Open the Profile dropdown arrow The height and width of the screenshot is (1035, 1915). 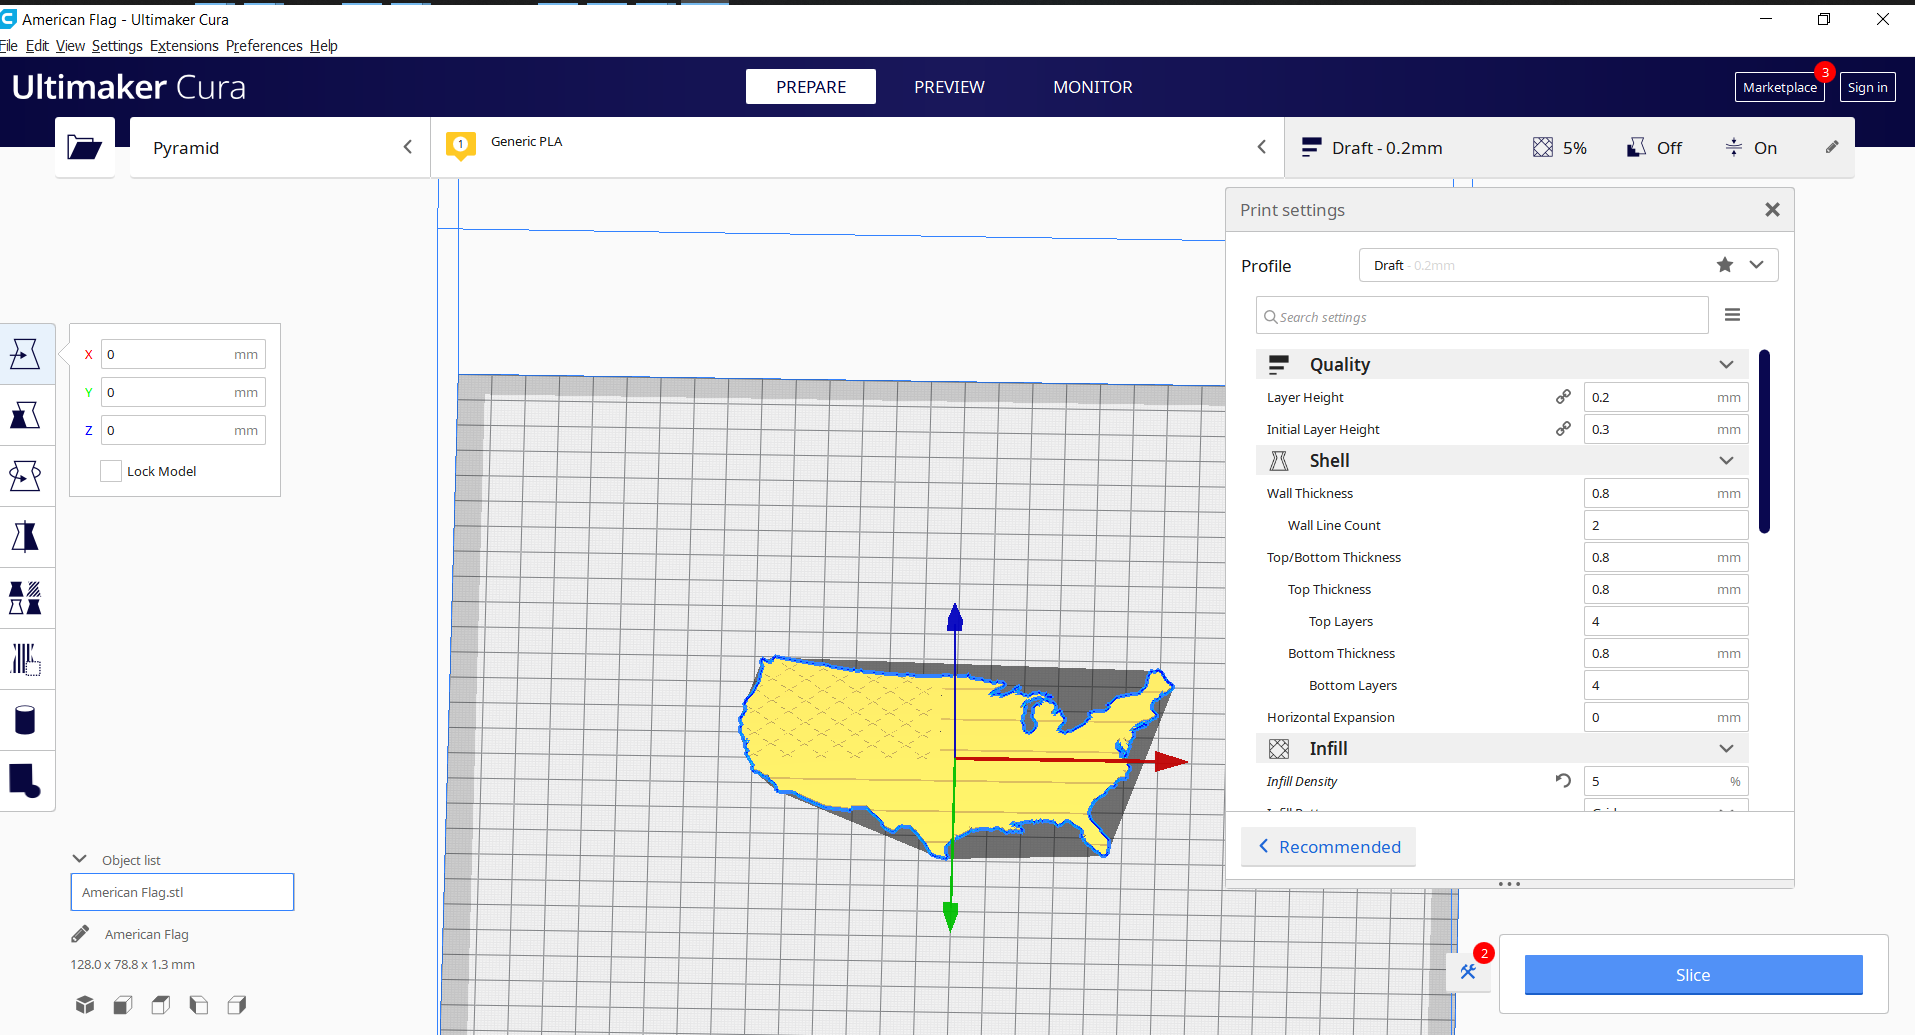(x=1757, y=265)
